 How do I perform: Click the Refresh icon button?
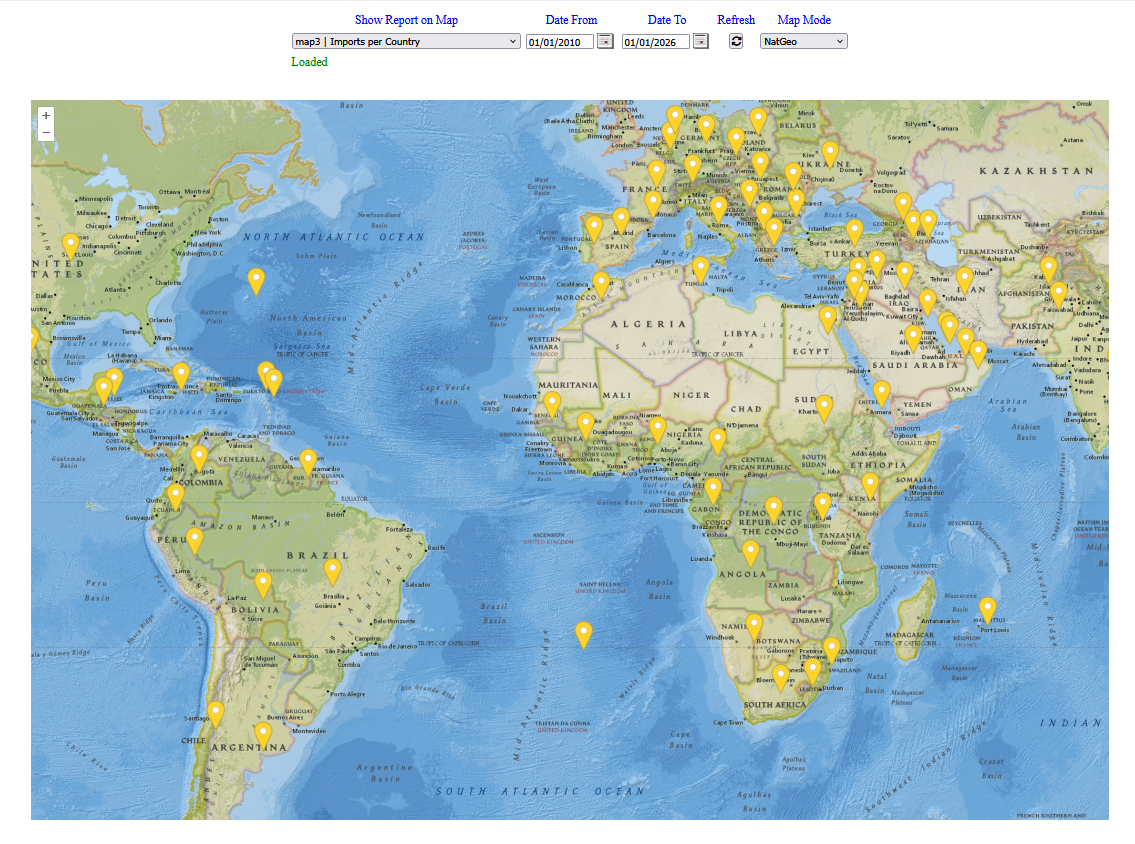[736, 41]
